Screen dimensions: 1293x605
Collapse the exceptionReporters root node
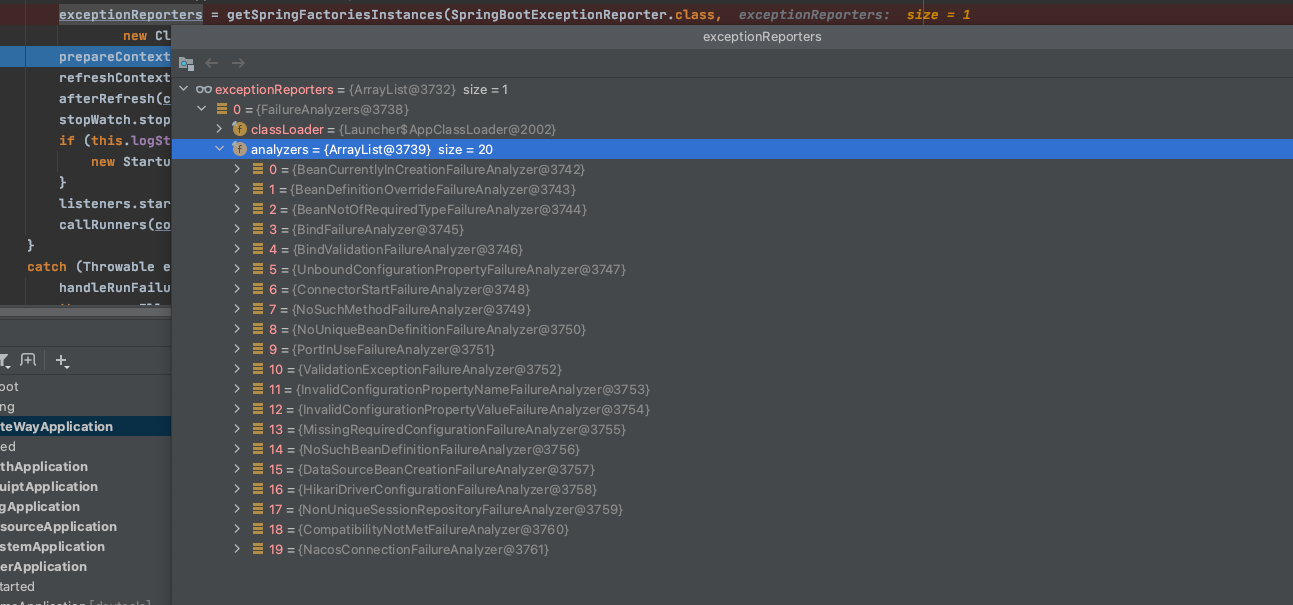[183, 89]
